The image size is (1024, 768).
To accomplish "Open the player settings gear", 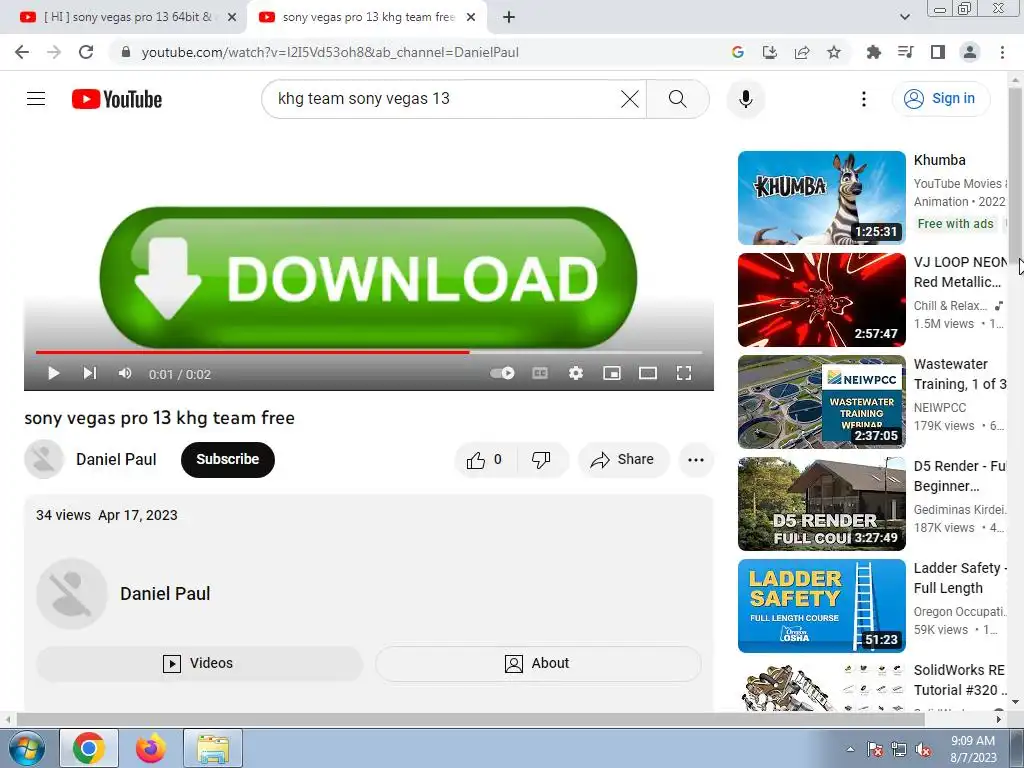I will pyautogui.click(x=575, y=373).
